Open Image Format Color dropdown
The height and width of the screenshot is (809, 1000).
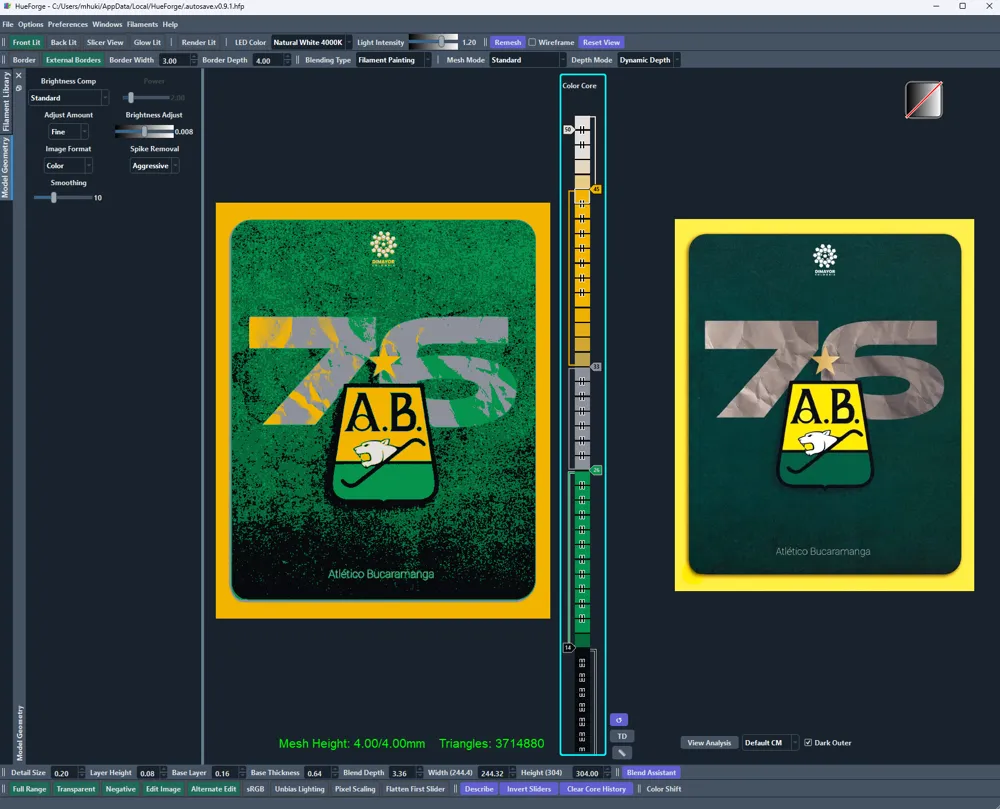[x=68, y=165]
